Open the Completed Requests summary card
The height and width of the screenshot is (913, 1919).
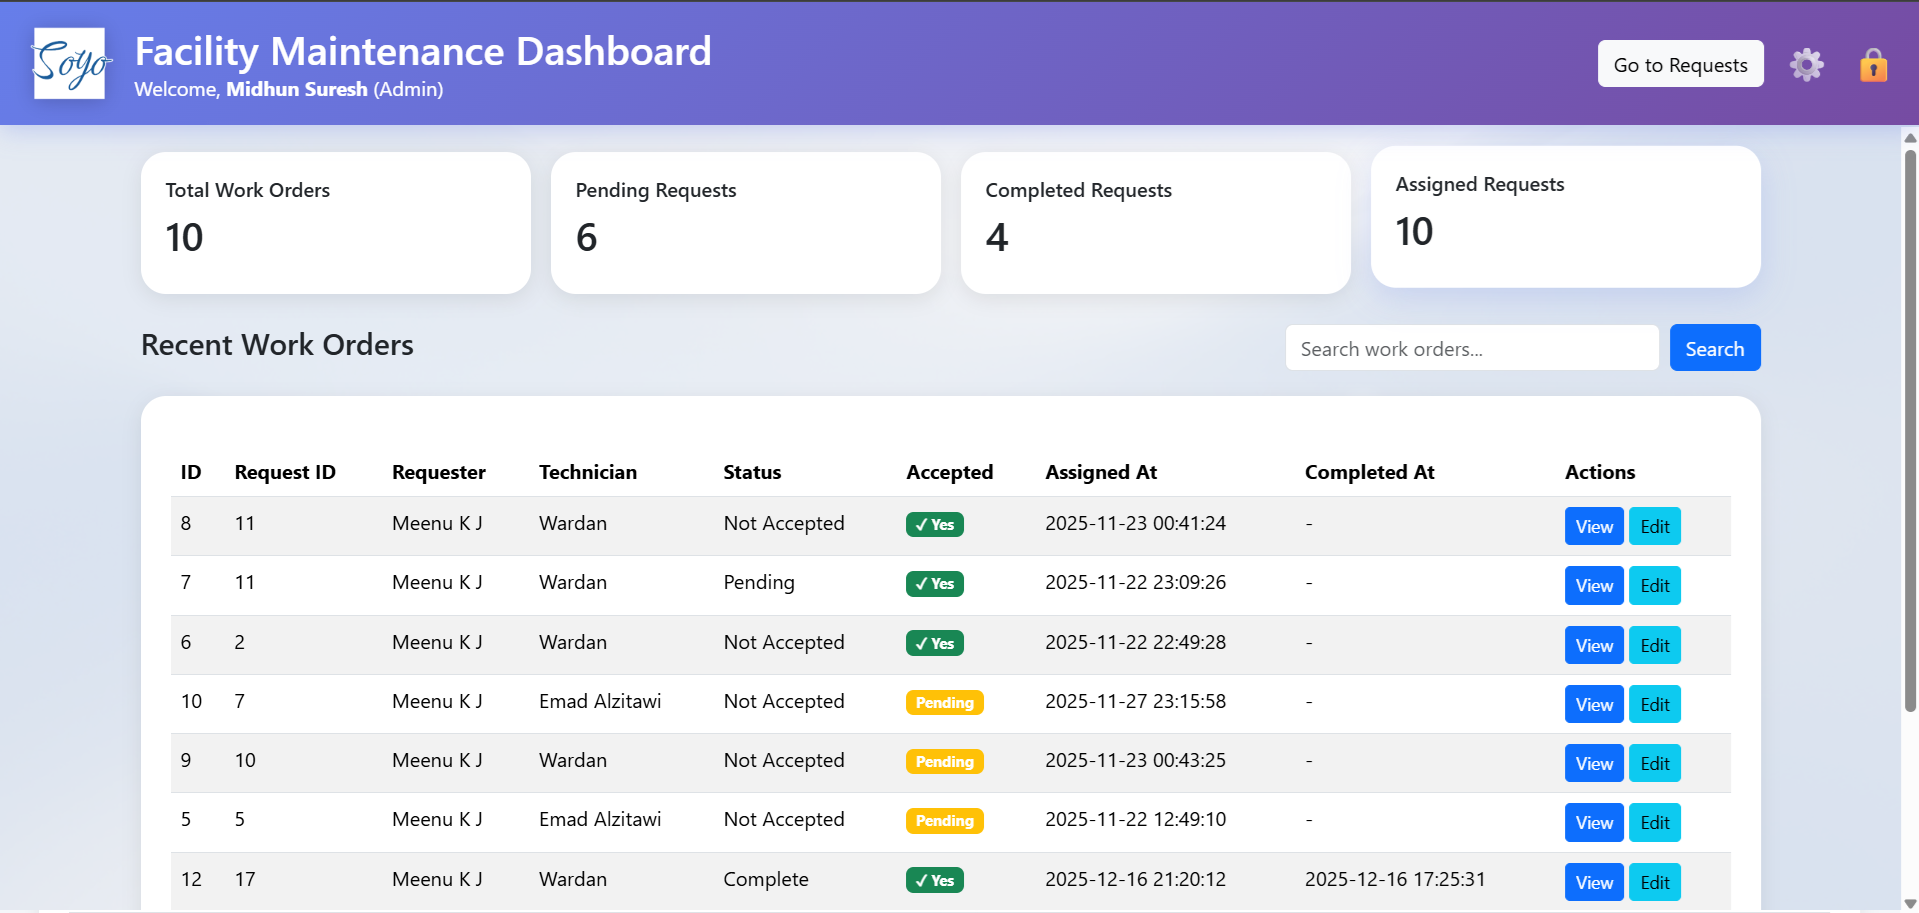click(1155, 222)
